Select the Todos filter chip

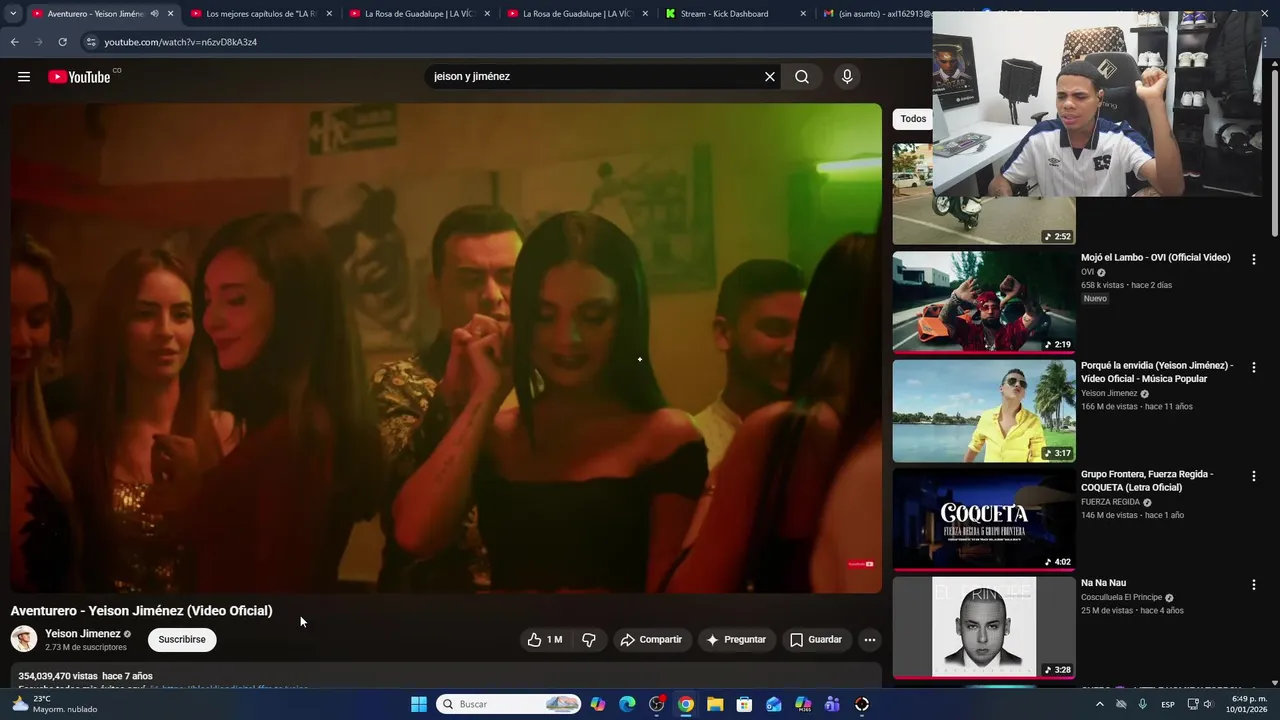click(913, 119)
